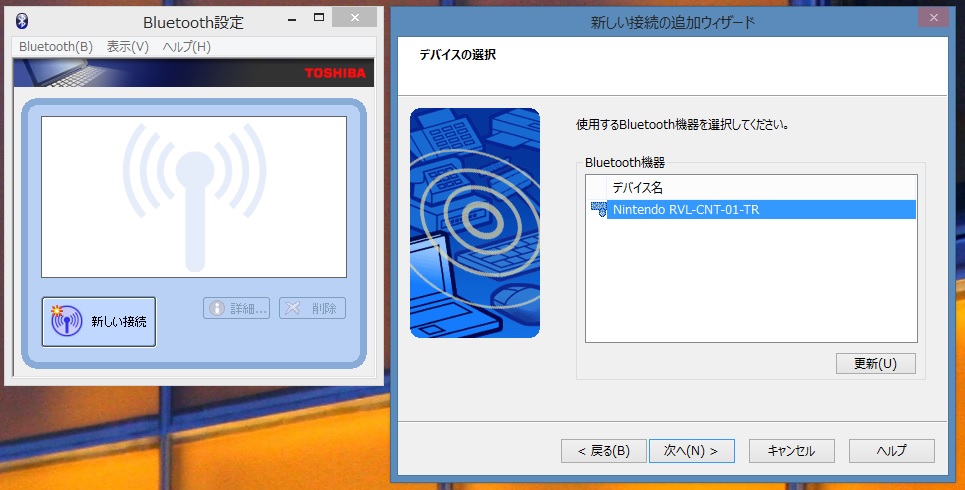Click the TOSHIBA logo banner
Image resolution: width=965 pixels, height=490 pixels.
tap(193, 73)
